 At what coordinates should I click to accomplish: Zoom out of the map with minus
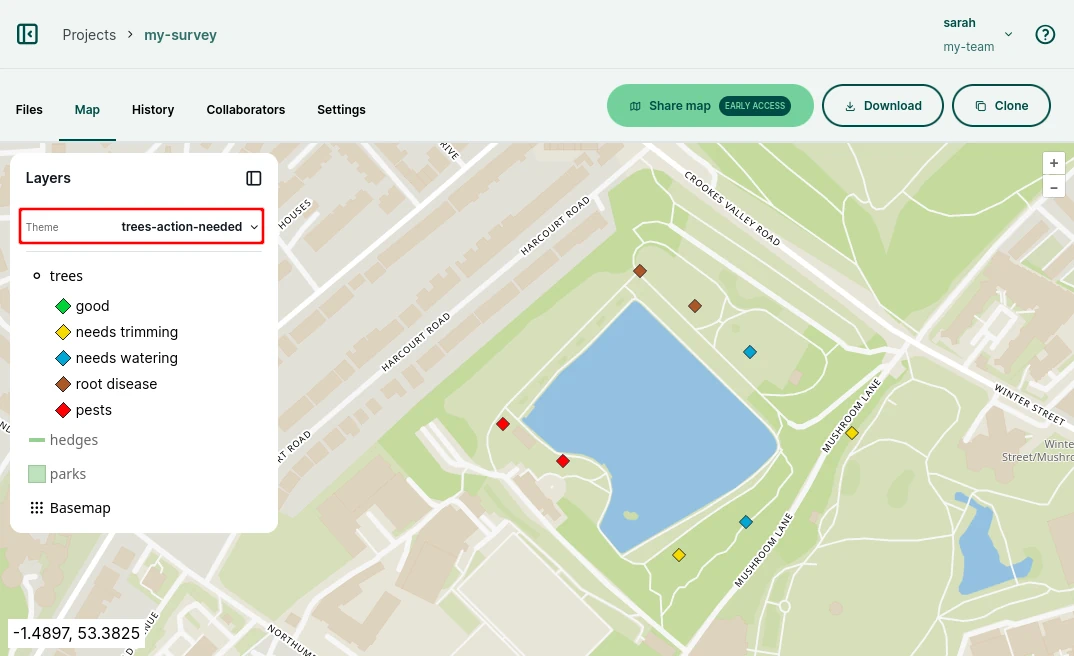tap(1053, 186)
